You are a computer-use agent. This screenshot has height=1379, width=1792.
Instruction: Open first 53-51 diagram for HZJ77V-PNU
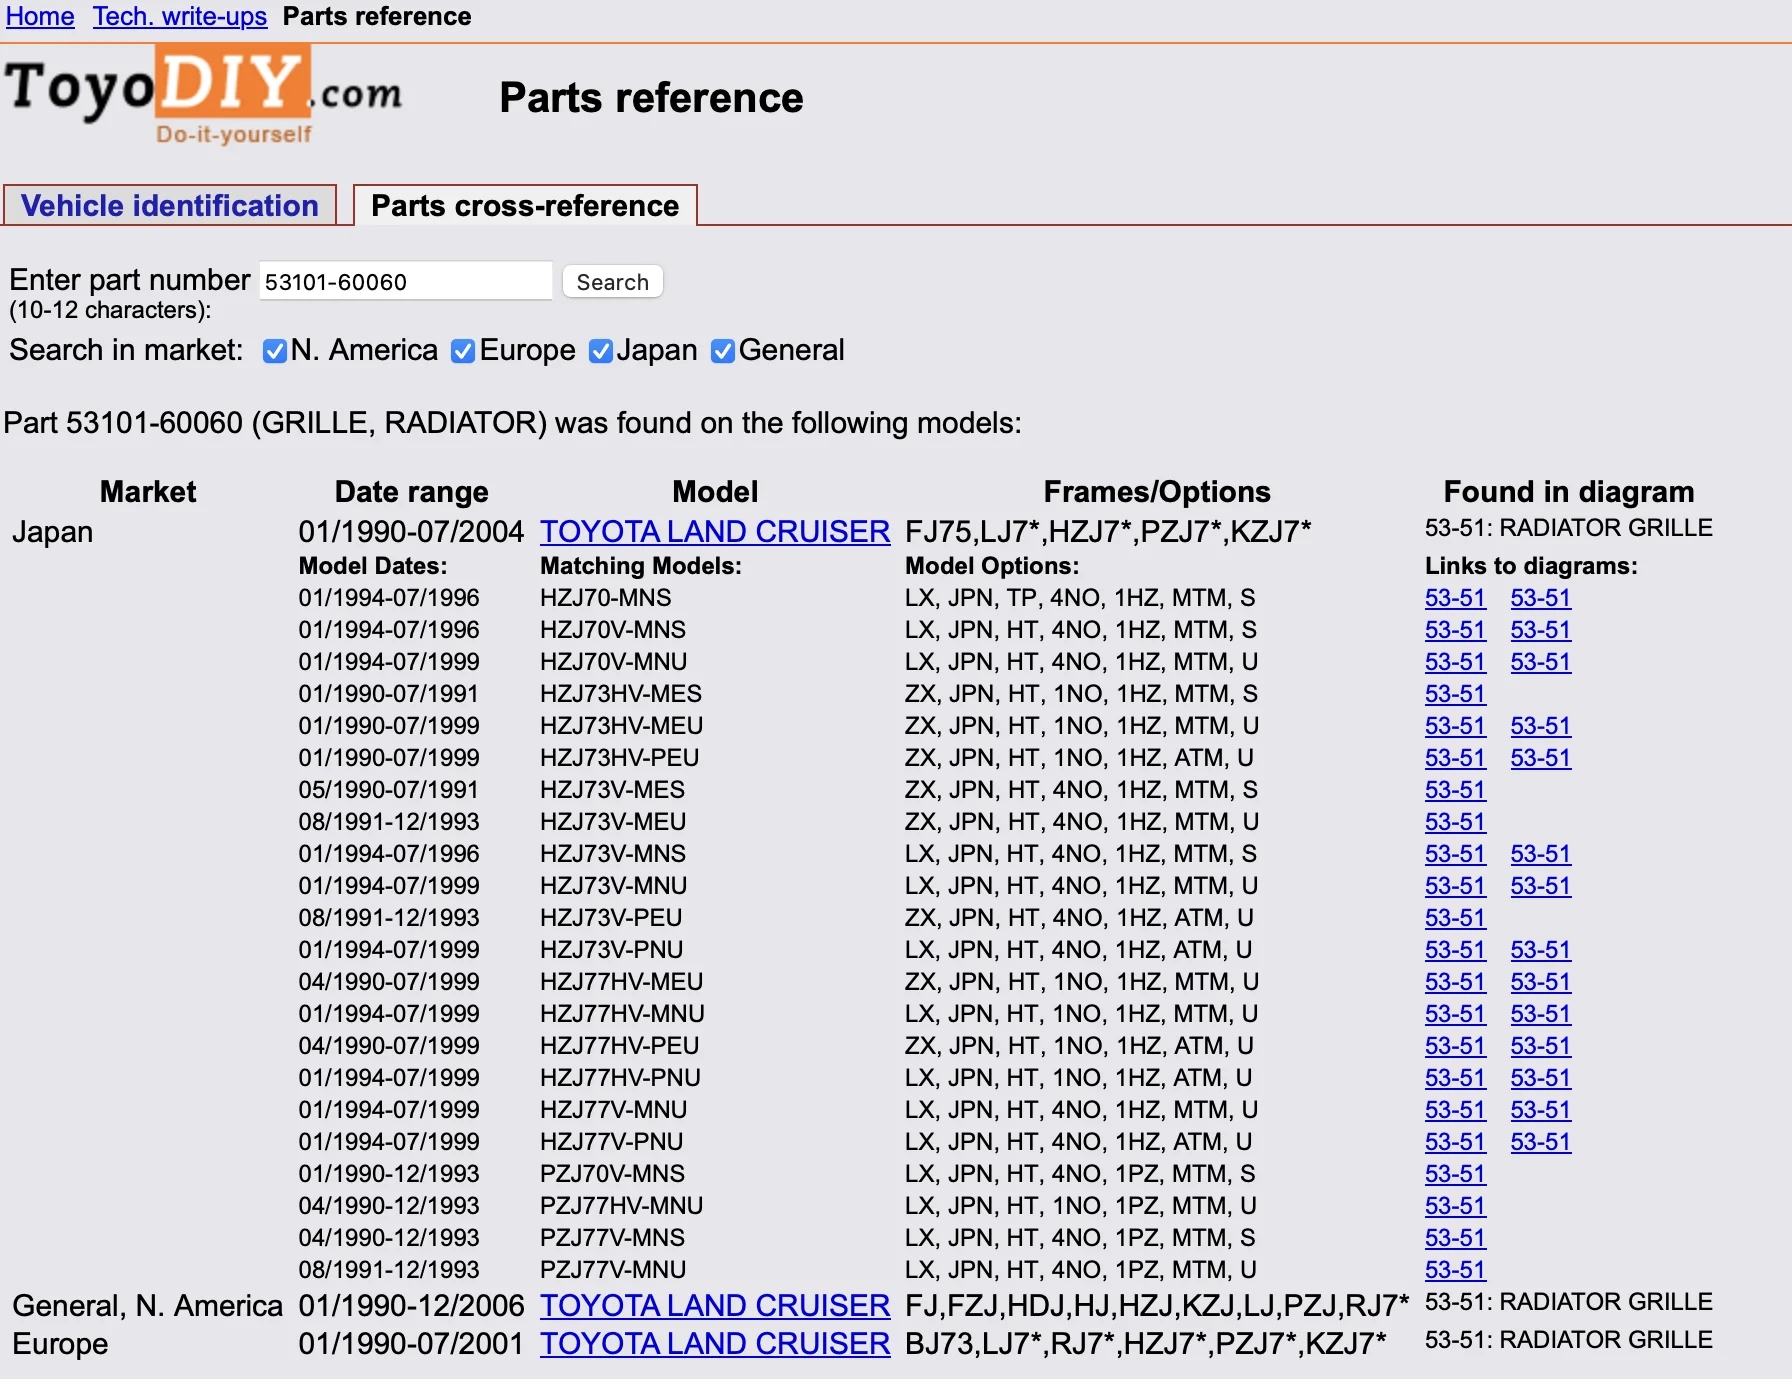click(x=1455, y=1142)
